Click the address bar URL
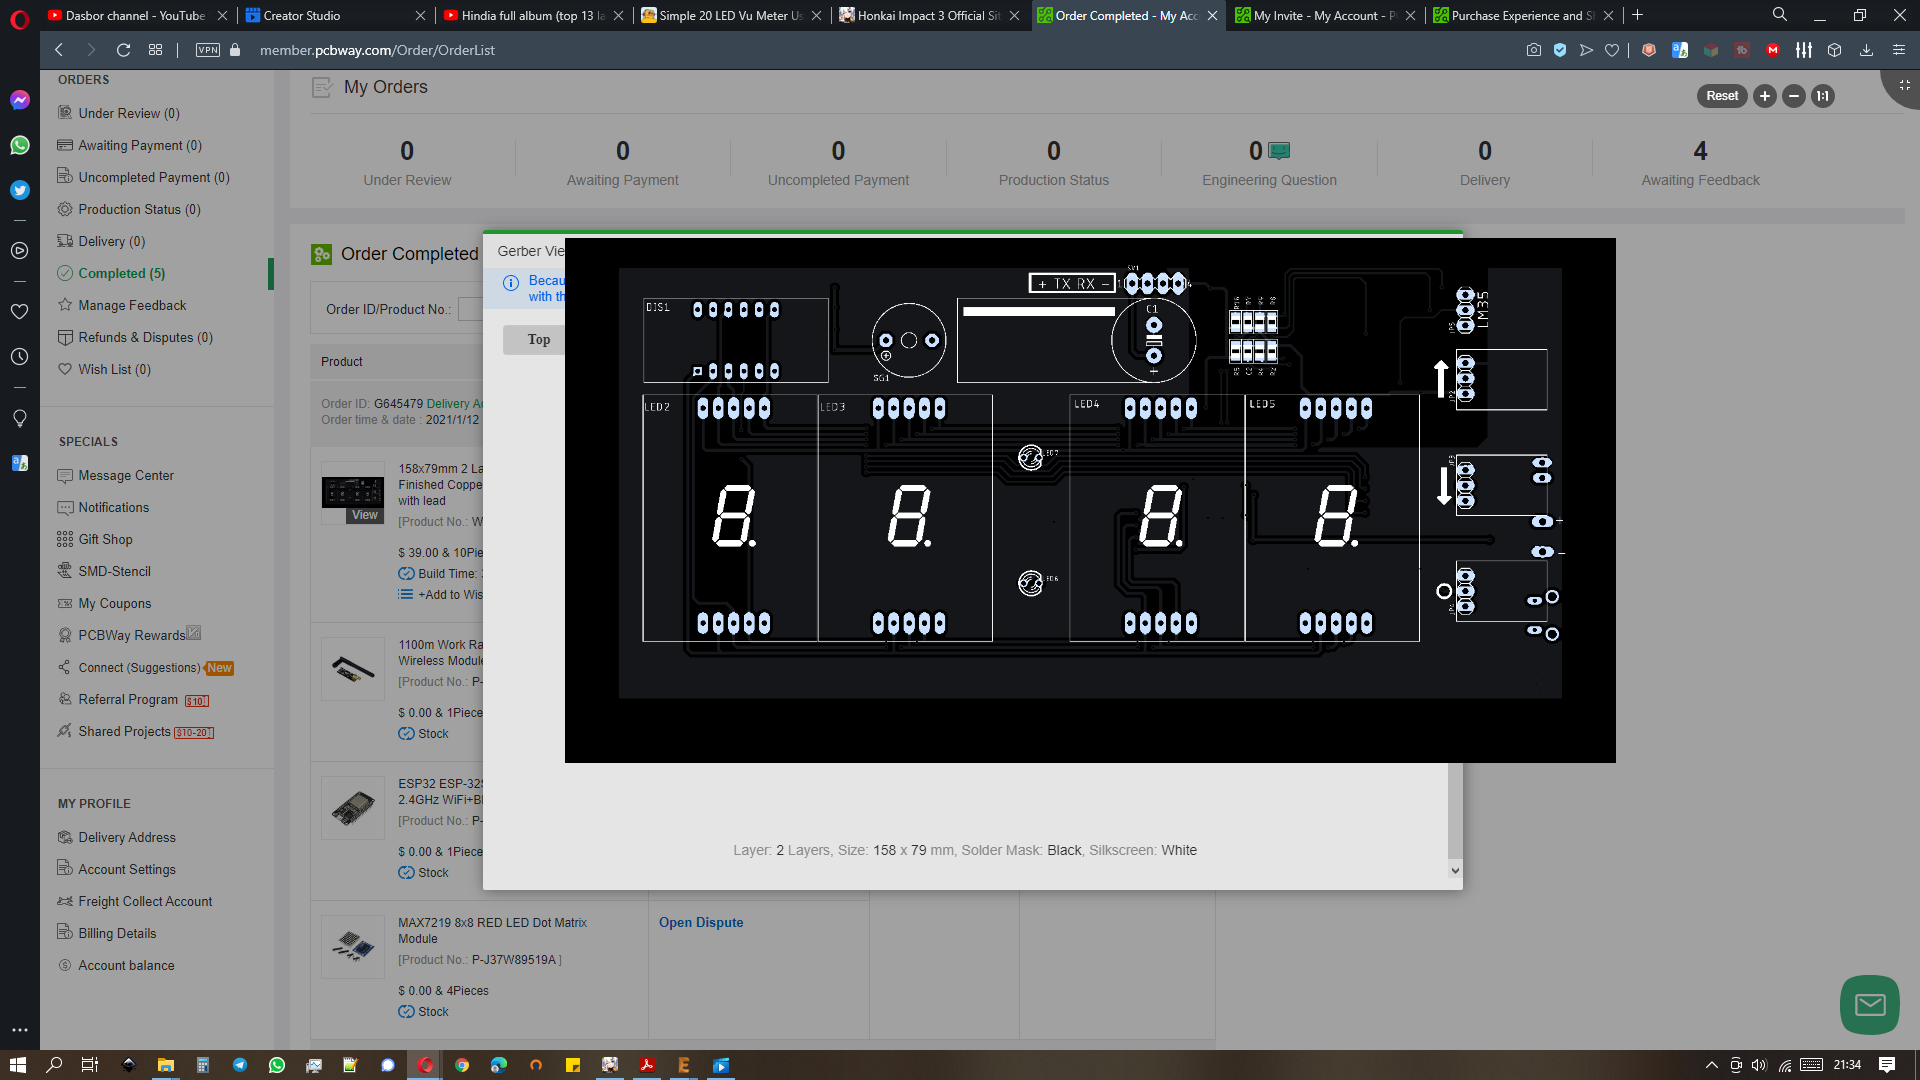The image size is (1920, 1080). click(377, 50)
